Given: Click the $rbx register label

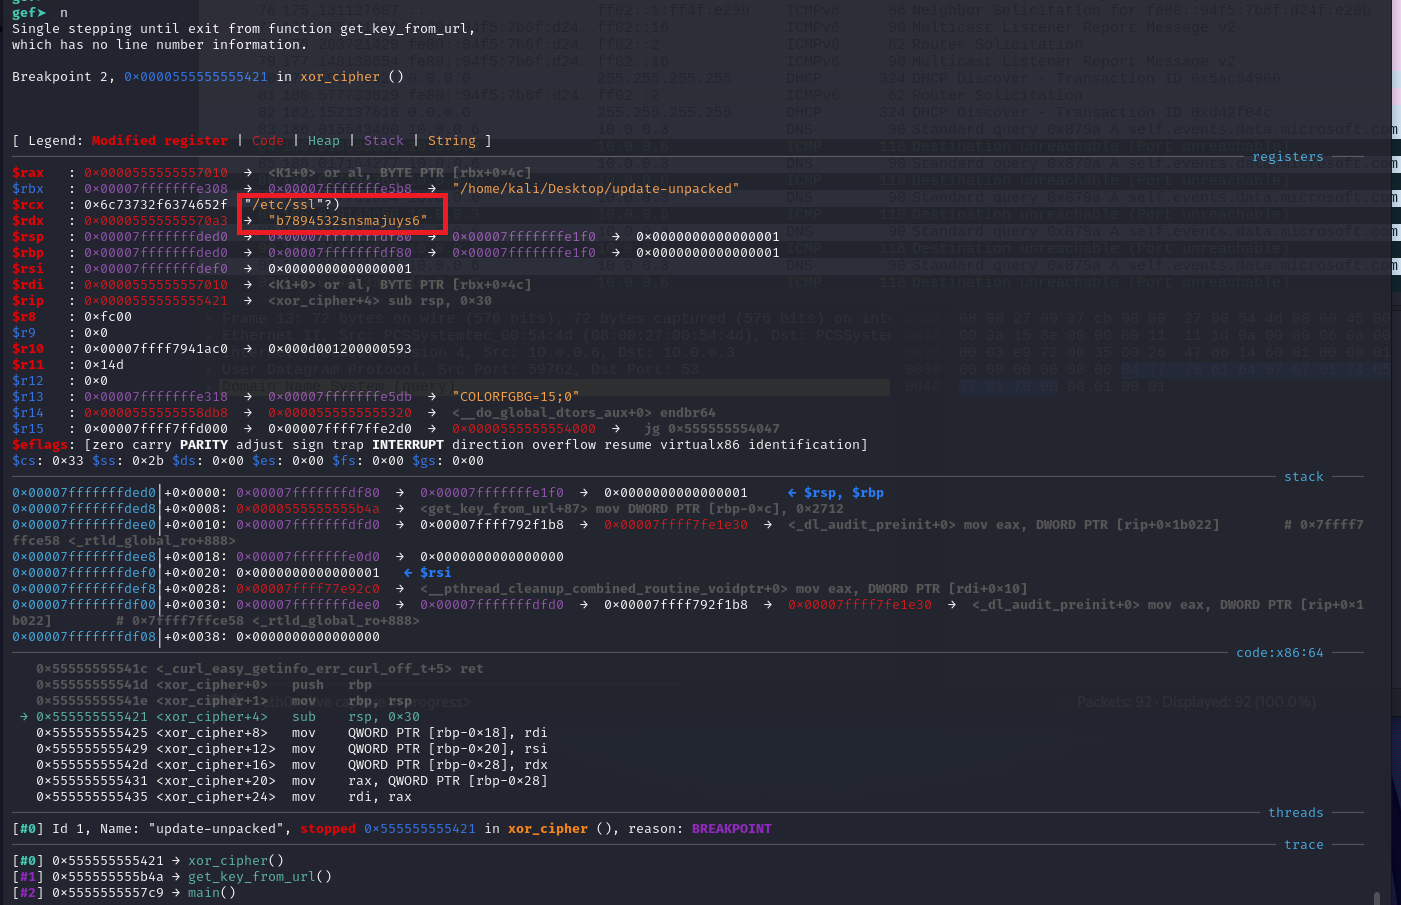Looking at the screenshot, I should pos(28,189).
